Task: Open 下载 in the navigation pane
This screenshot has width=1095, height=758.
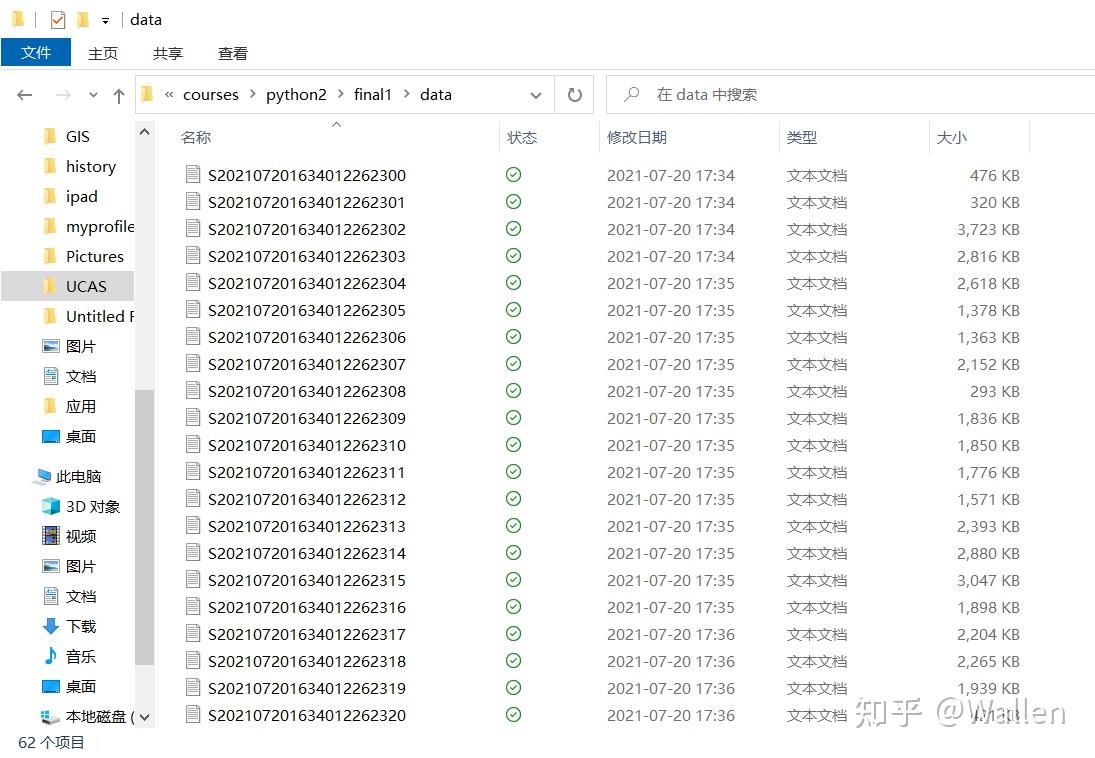Action: (80, 627)
